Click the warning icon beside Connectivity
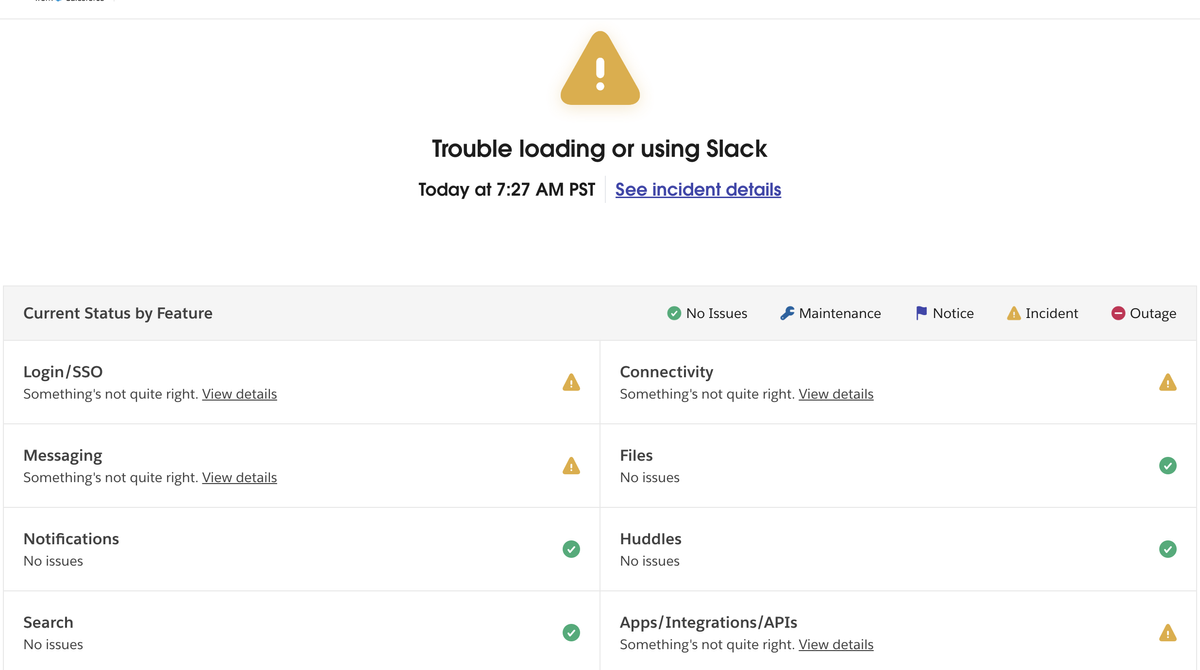The width and height of the screenshot is (1200, 670). click(x=1168, y=382)
